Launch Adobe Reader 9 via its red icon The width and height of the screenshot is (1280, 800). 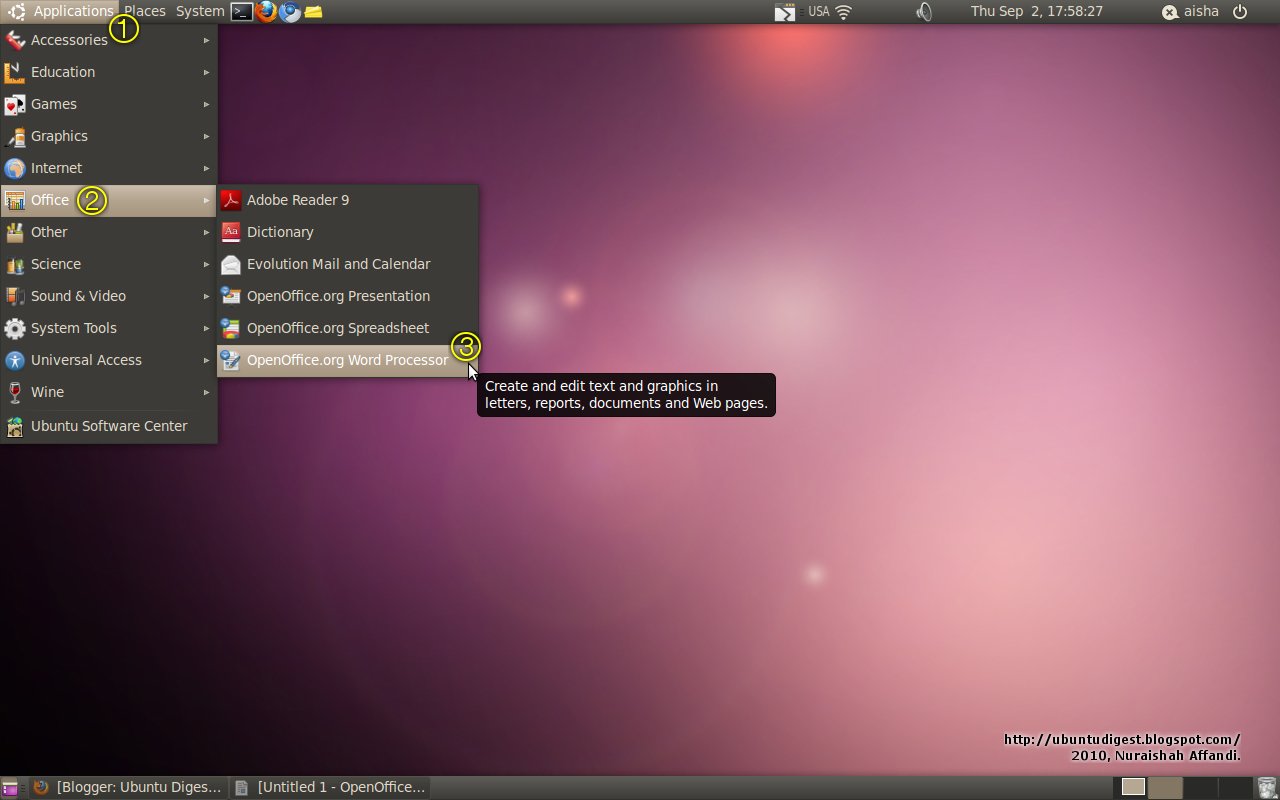[231, 200]
